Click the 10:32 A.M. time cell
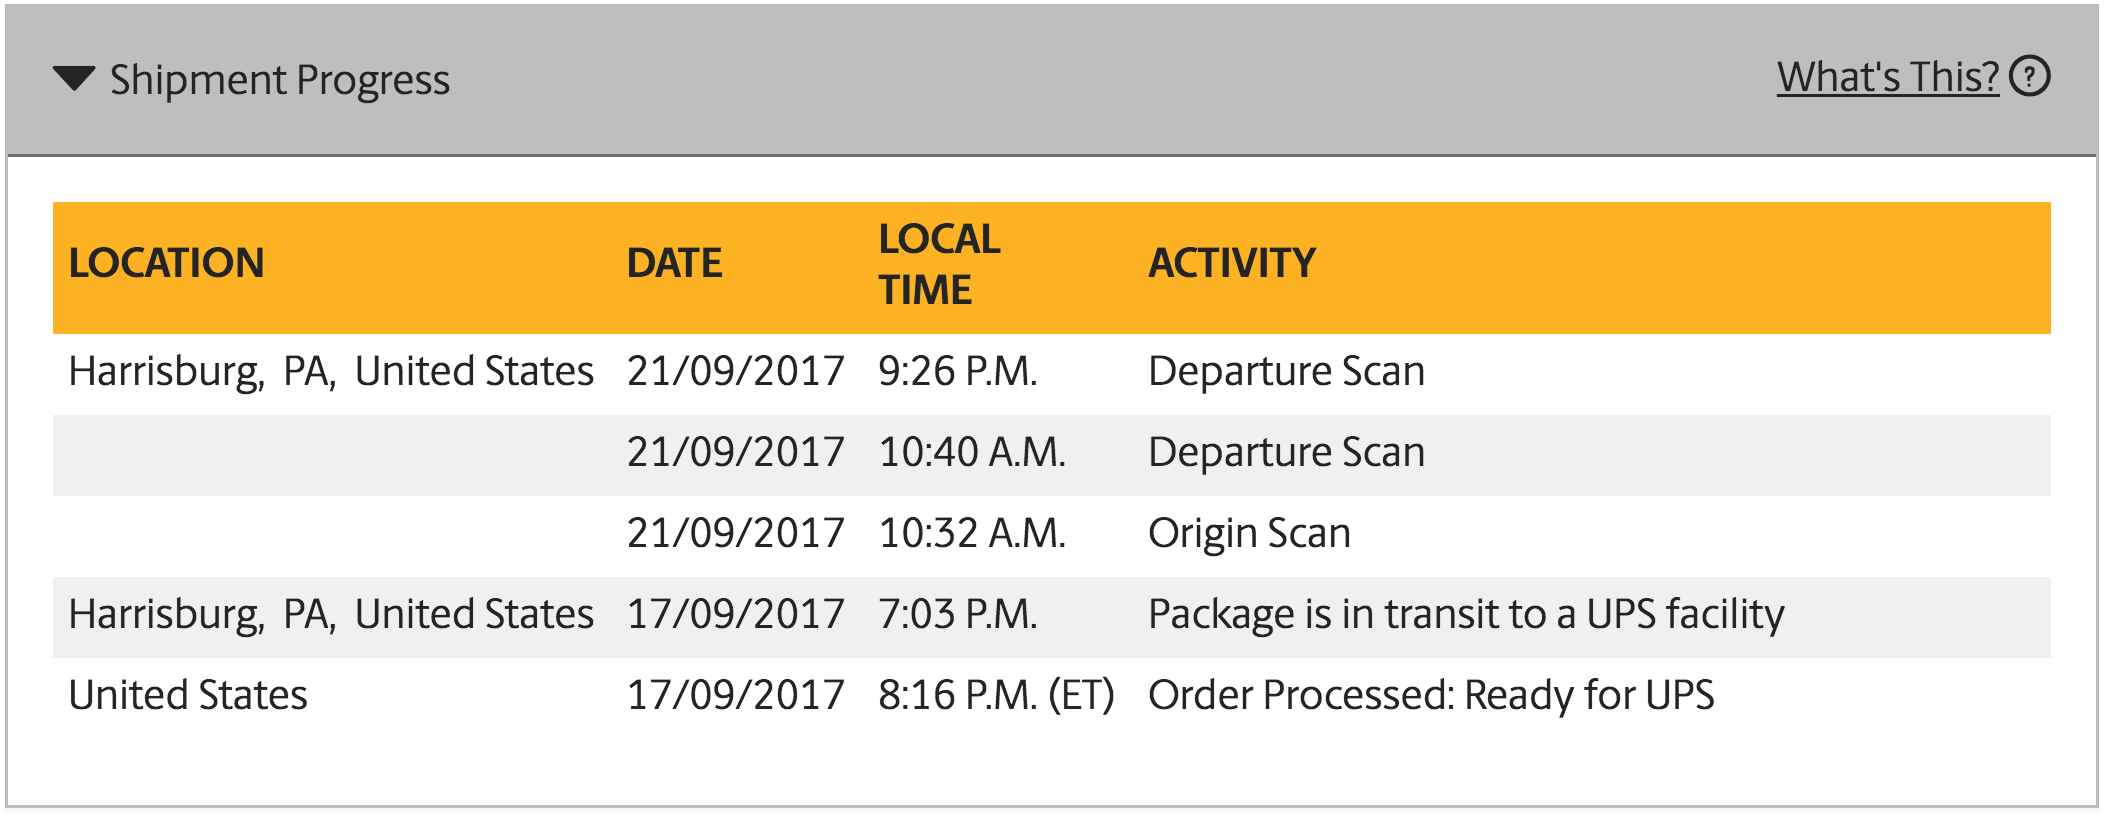 coord(972,533)
